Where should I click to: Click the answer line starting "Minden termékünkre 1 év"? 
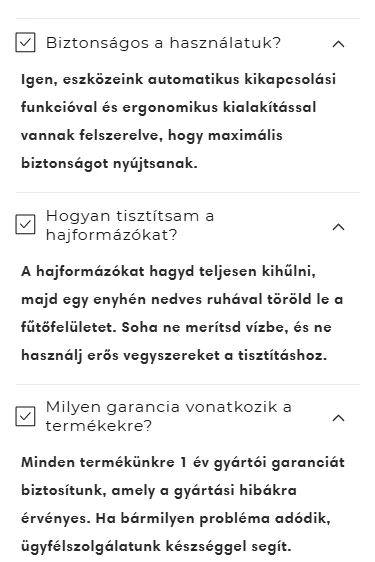point(183,462)
